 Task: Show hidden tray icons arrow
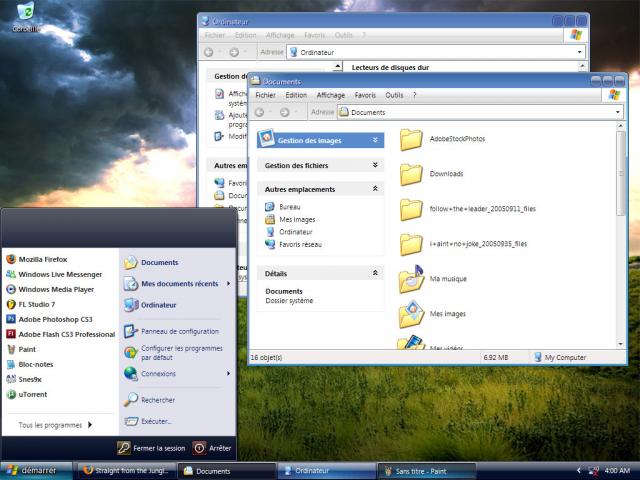pos(579,471)
